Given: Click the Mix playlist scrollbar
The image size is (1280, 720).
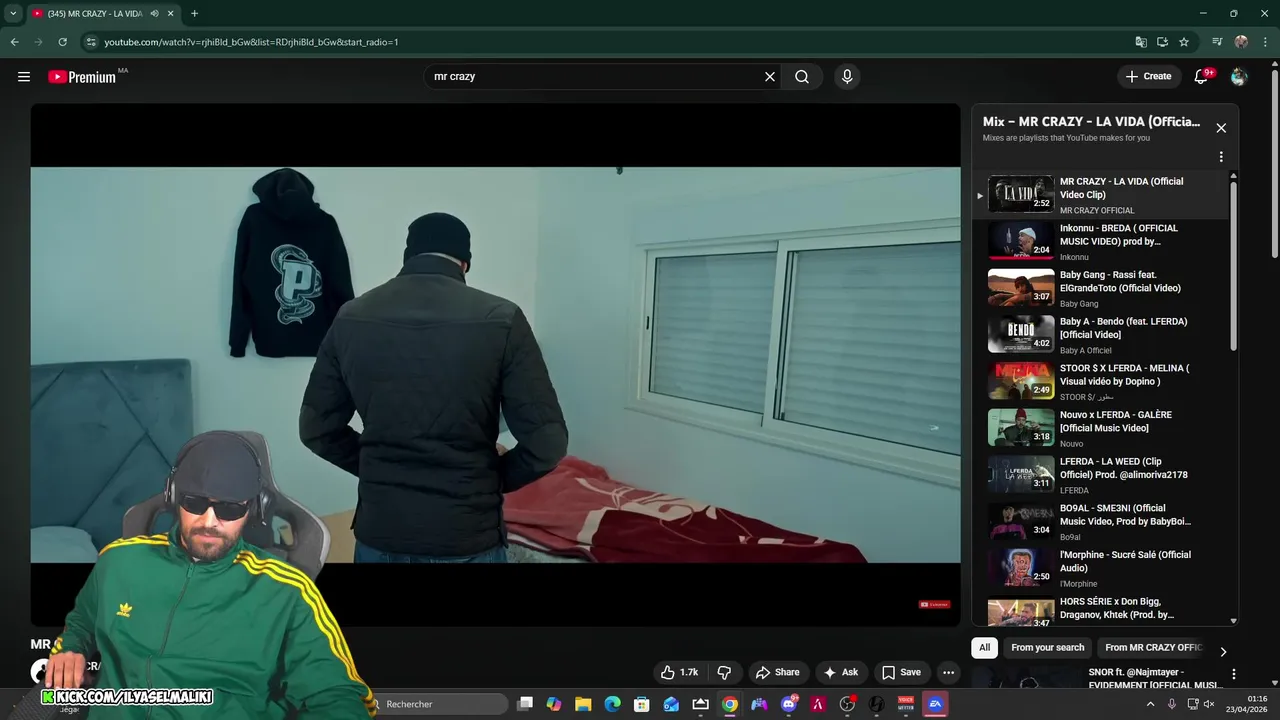Looking at the screenshot, I should pyautogui.click(x=1233, y=265).
